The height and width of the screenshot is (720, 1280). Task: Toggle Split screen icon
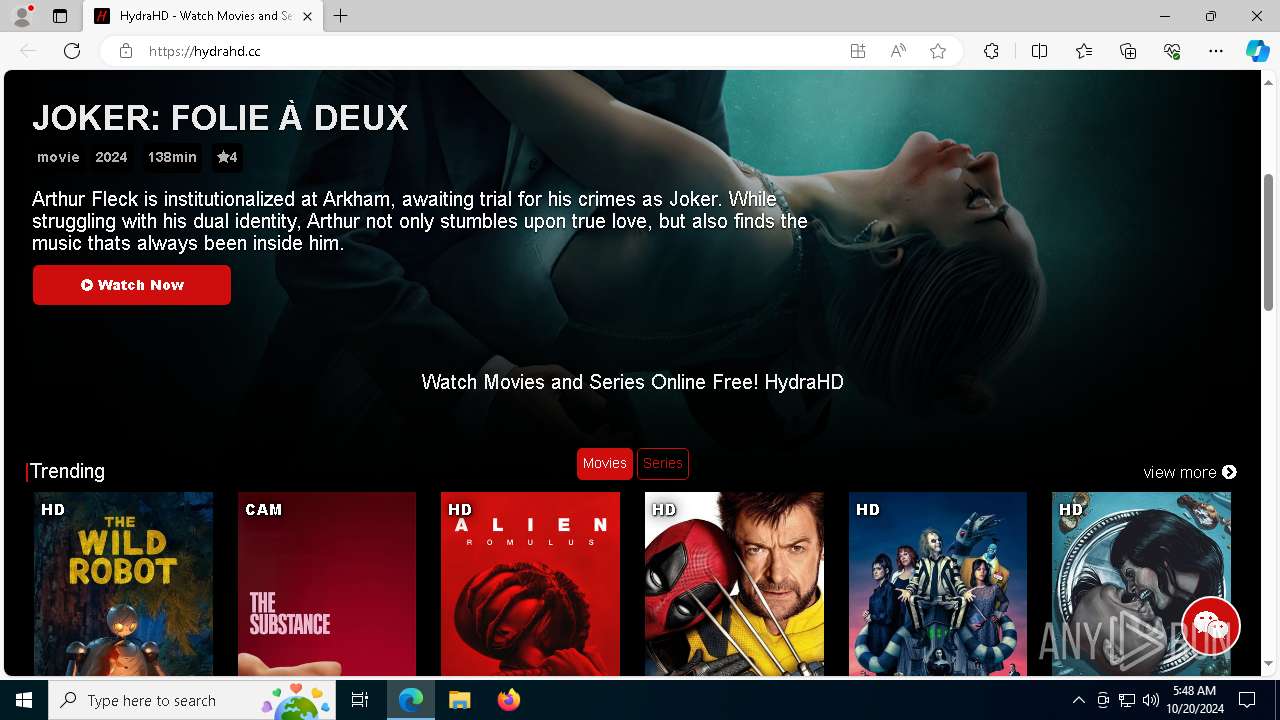coord(1039,51)
